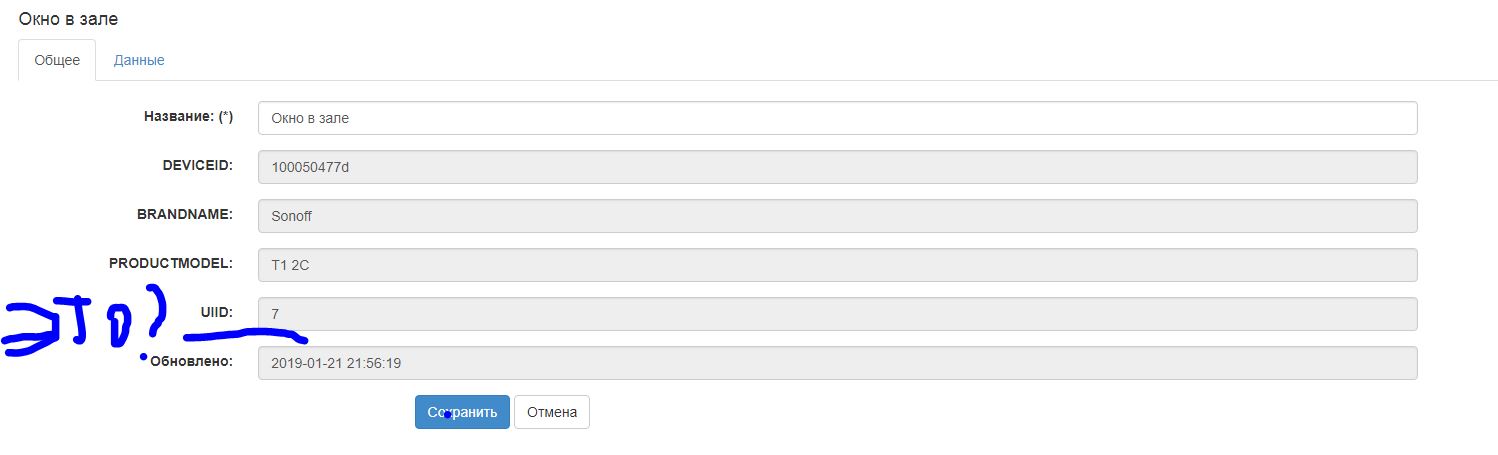Select the Общее tab
The width and height of the screenshot is (1498, 455).
pyautogui.click(x=57, y=60)
